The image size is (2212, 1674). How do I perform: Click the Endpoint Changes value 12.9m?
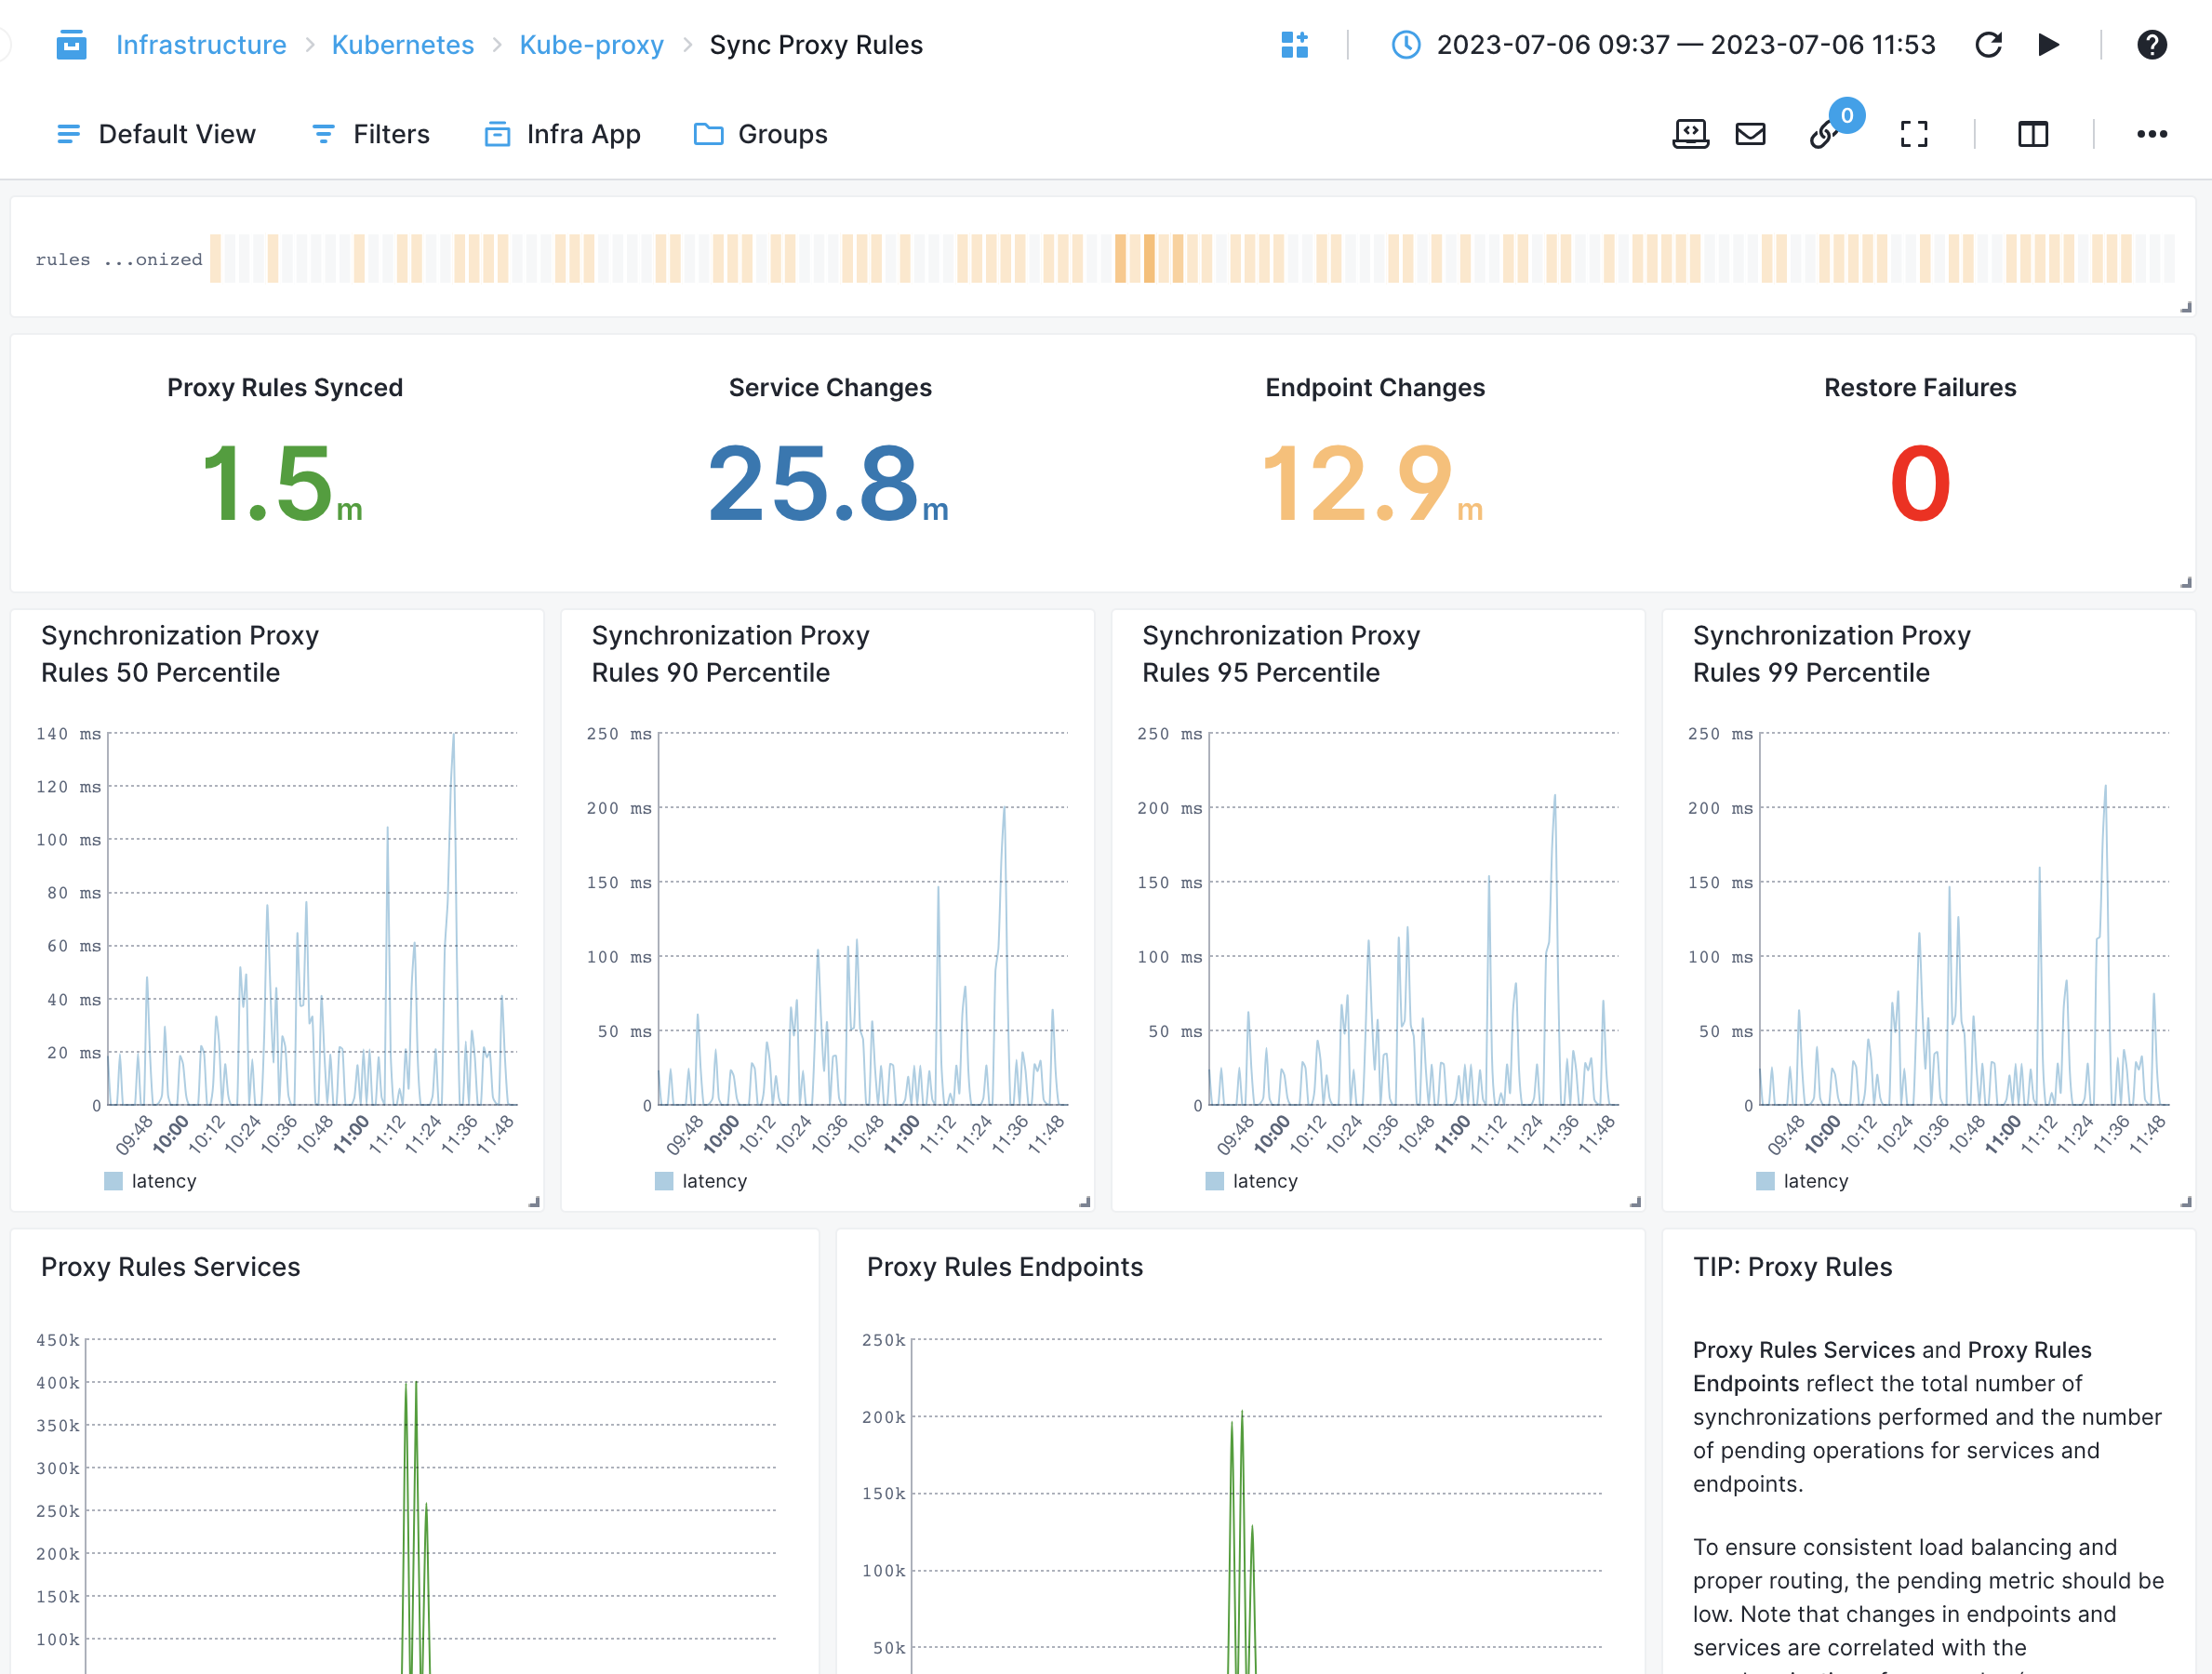coord(1372,484)
